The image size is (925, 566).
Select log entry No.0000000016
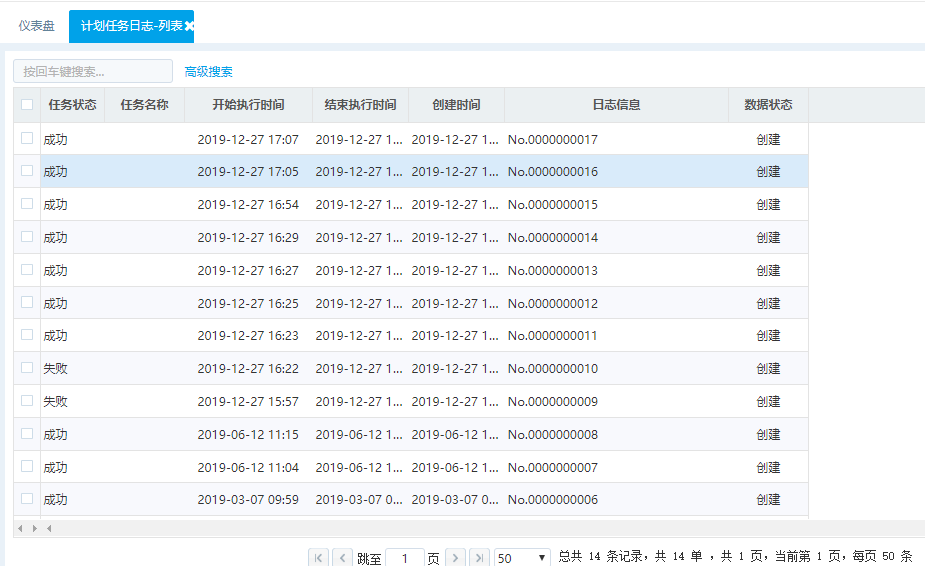point(553,172)
